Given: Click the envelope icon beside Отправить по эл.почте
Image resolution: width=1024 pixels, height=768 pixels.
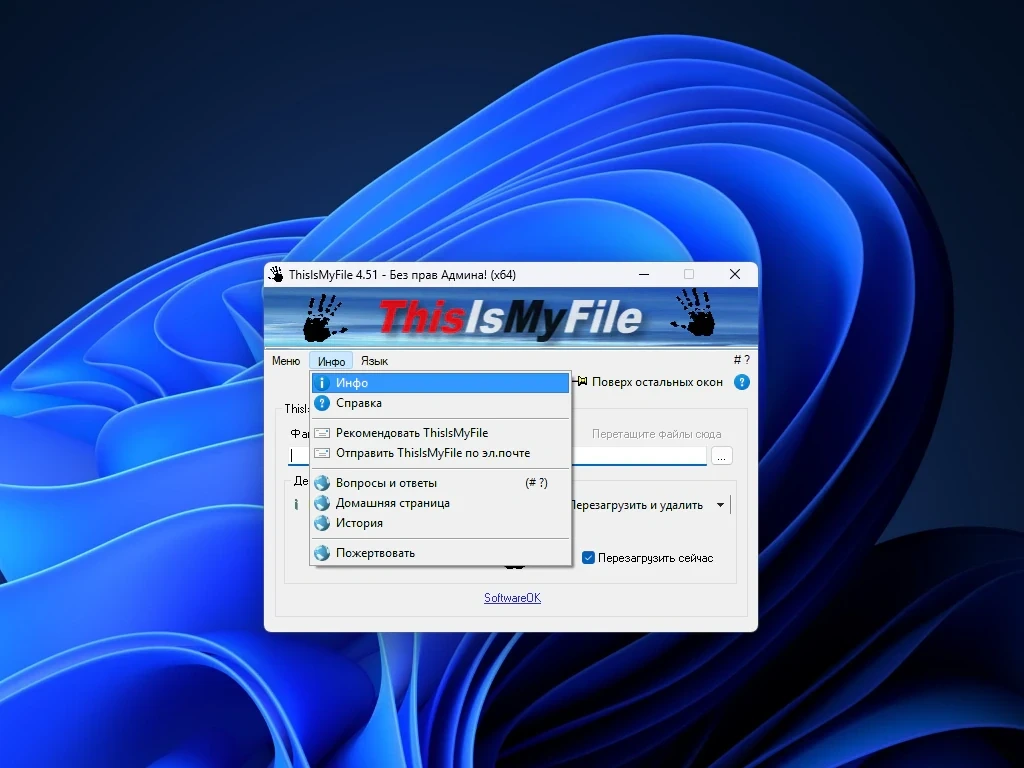Looking at the screenshot, I should click(322, 453).
